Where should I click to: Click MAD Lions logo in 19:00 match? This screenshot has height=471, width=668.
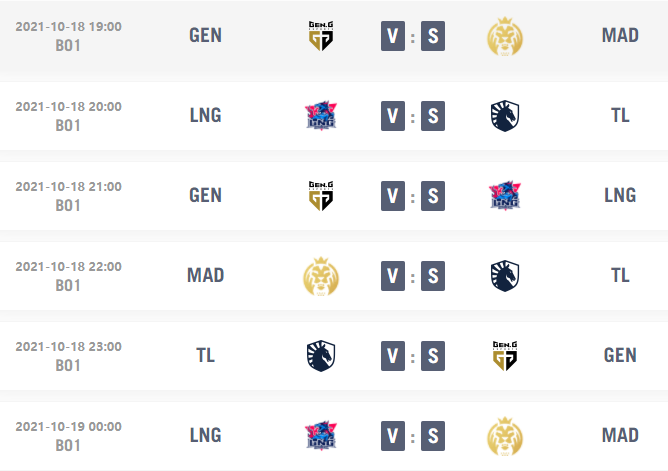point(505,37)
